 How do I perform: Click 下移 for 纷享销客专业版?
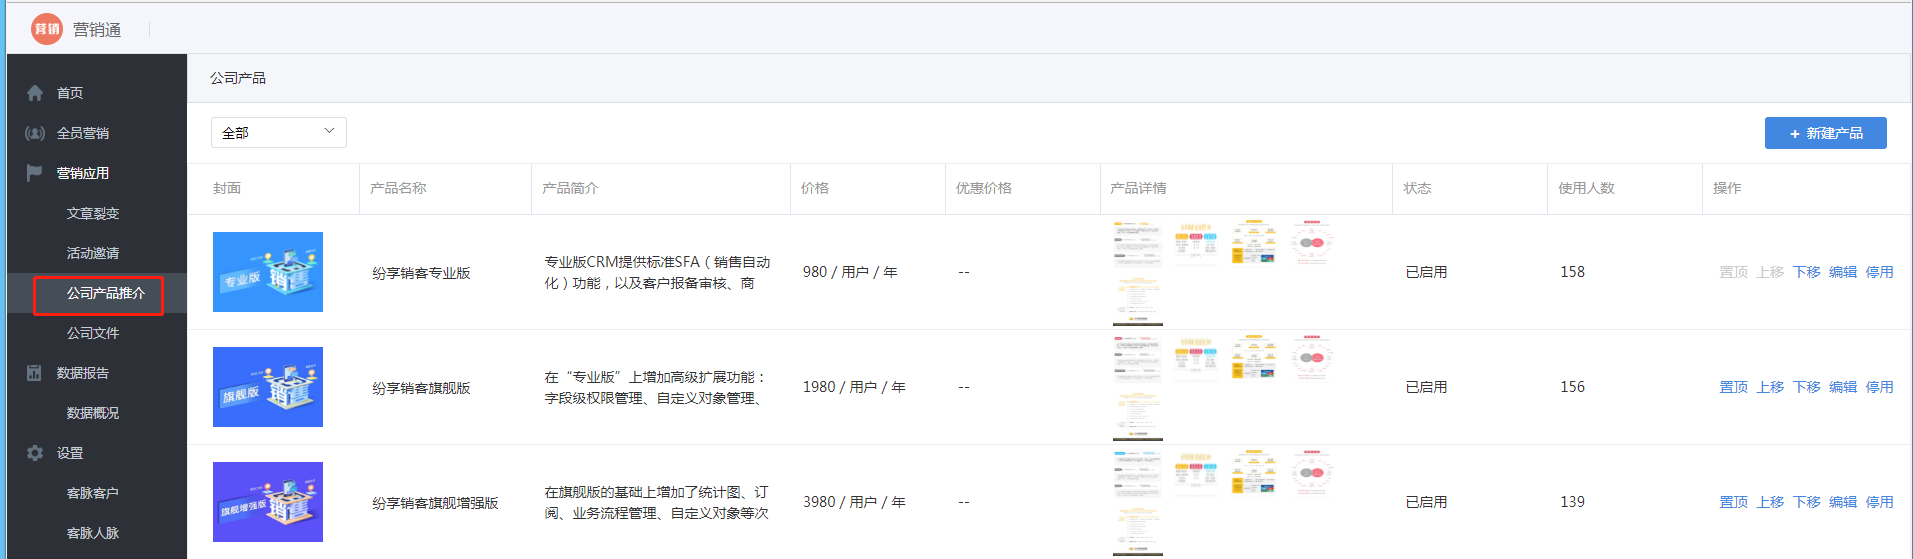point(1806,272)
